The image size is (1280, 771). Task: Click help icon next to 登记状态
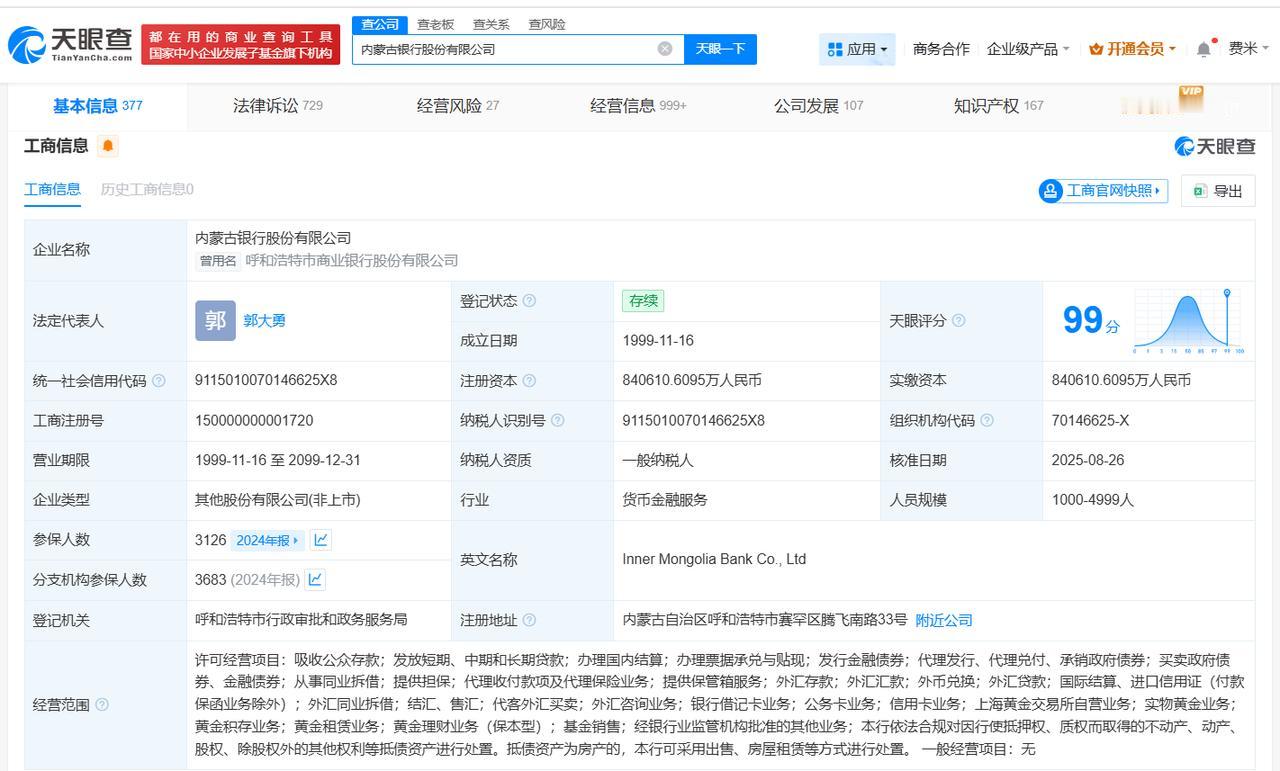click(x=529, y=301)
